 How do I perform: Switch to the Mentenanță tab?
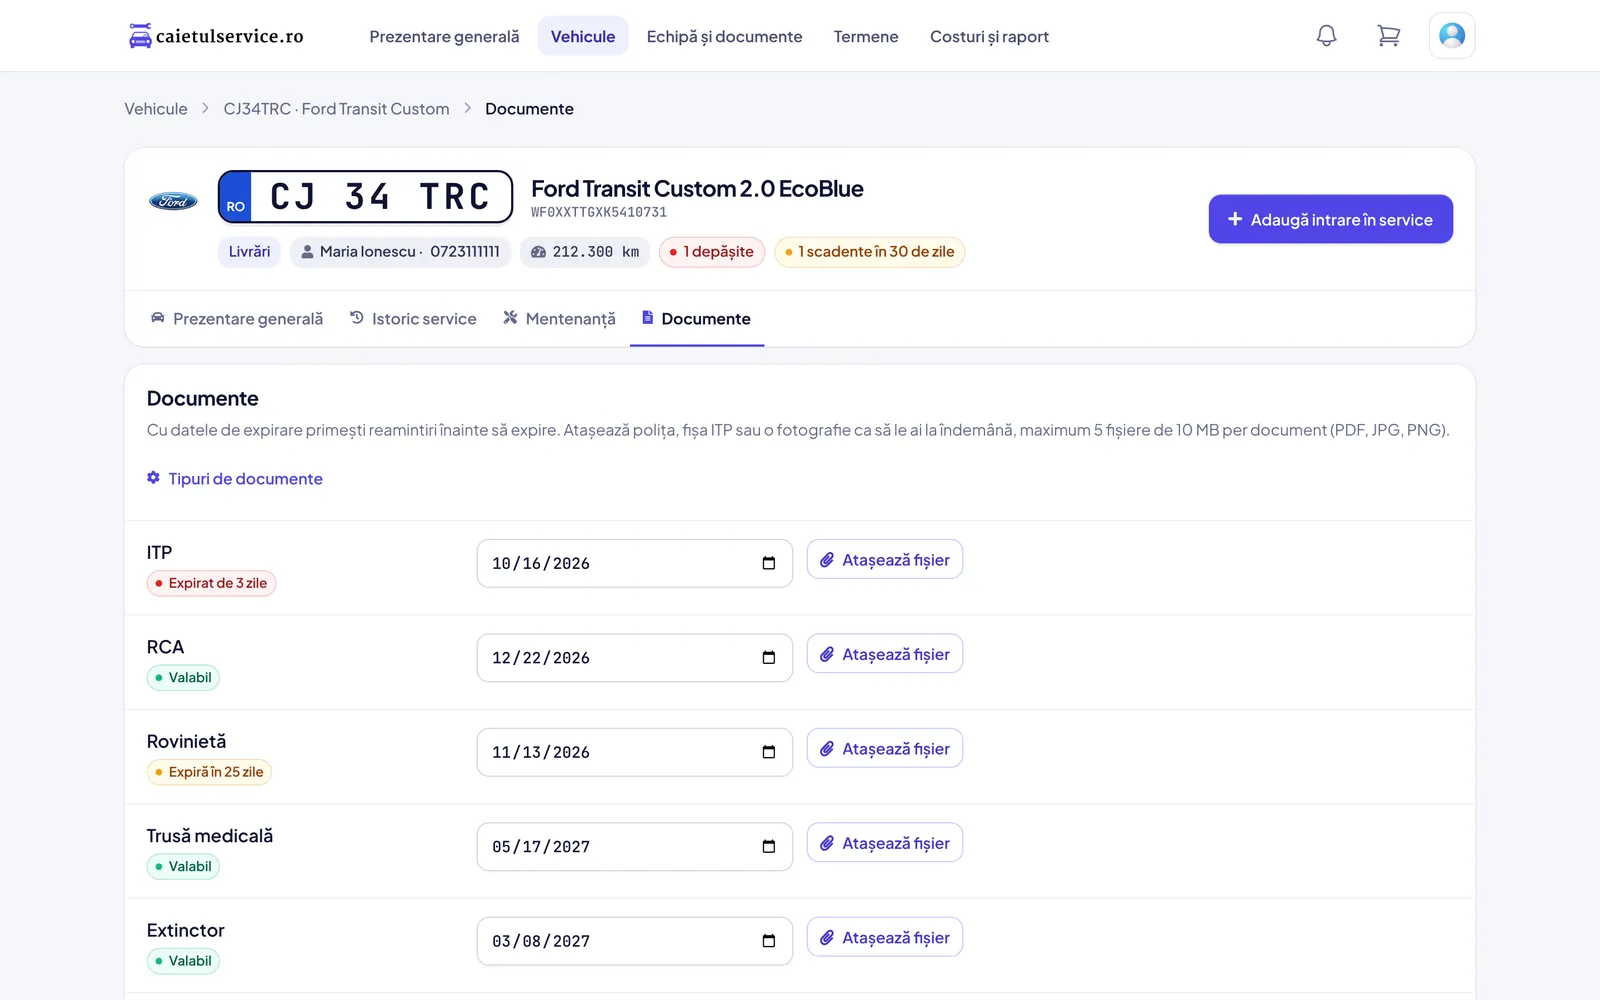(559, 319)
